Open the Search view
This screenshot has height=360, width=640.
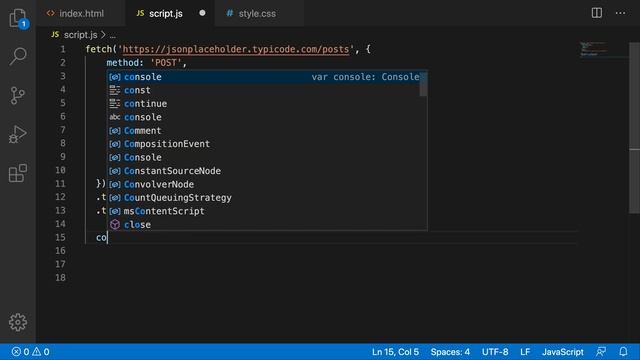pyautogui.click(x=18, y=56)
